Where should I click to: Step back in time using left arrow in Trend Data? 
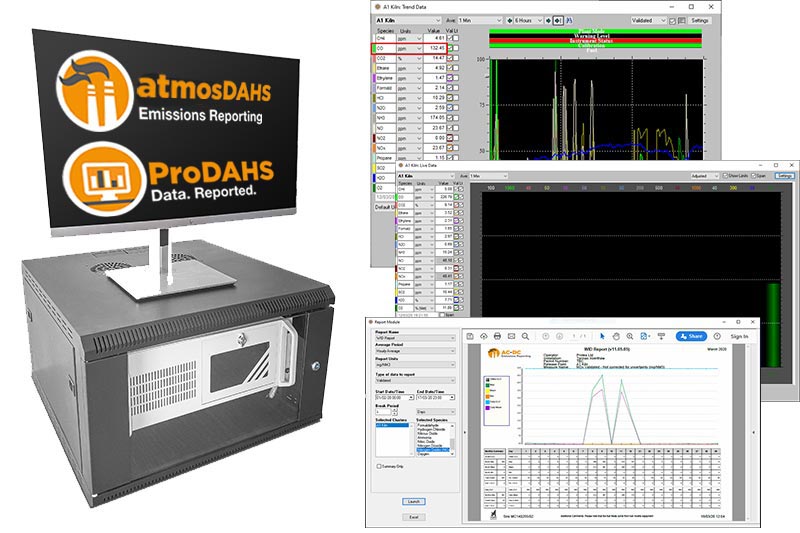tap(509, 21)
